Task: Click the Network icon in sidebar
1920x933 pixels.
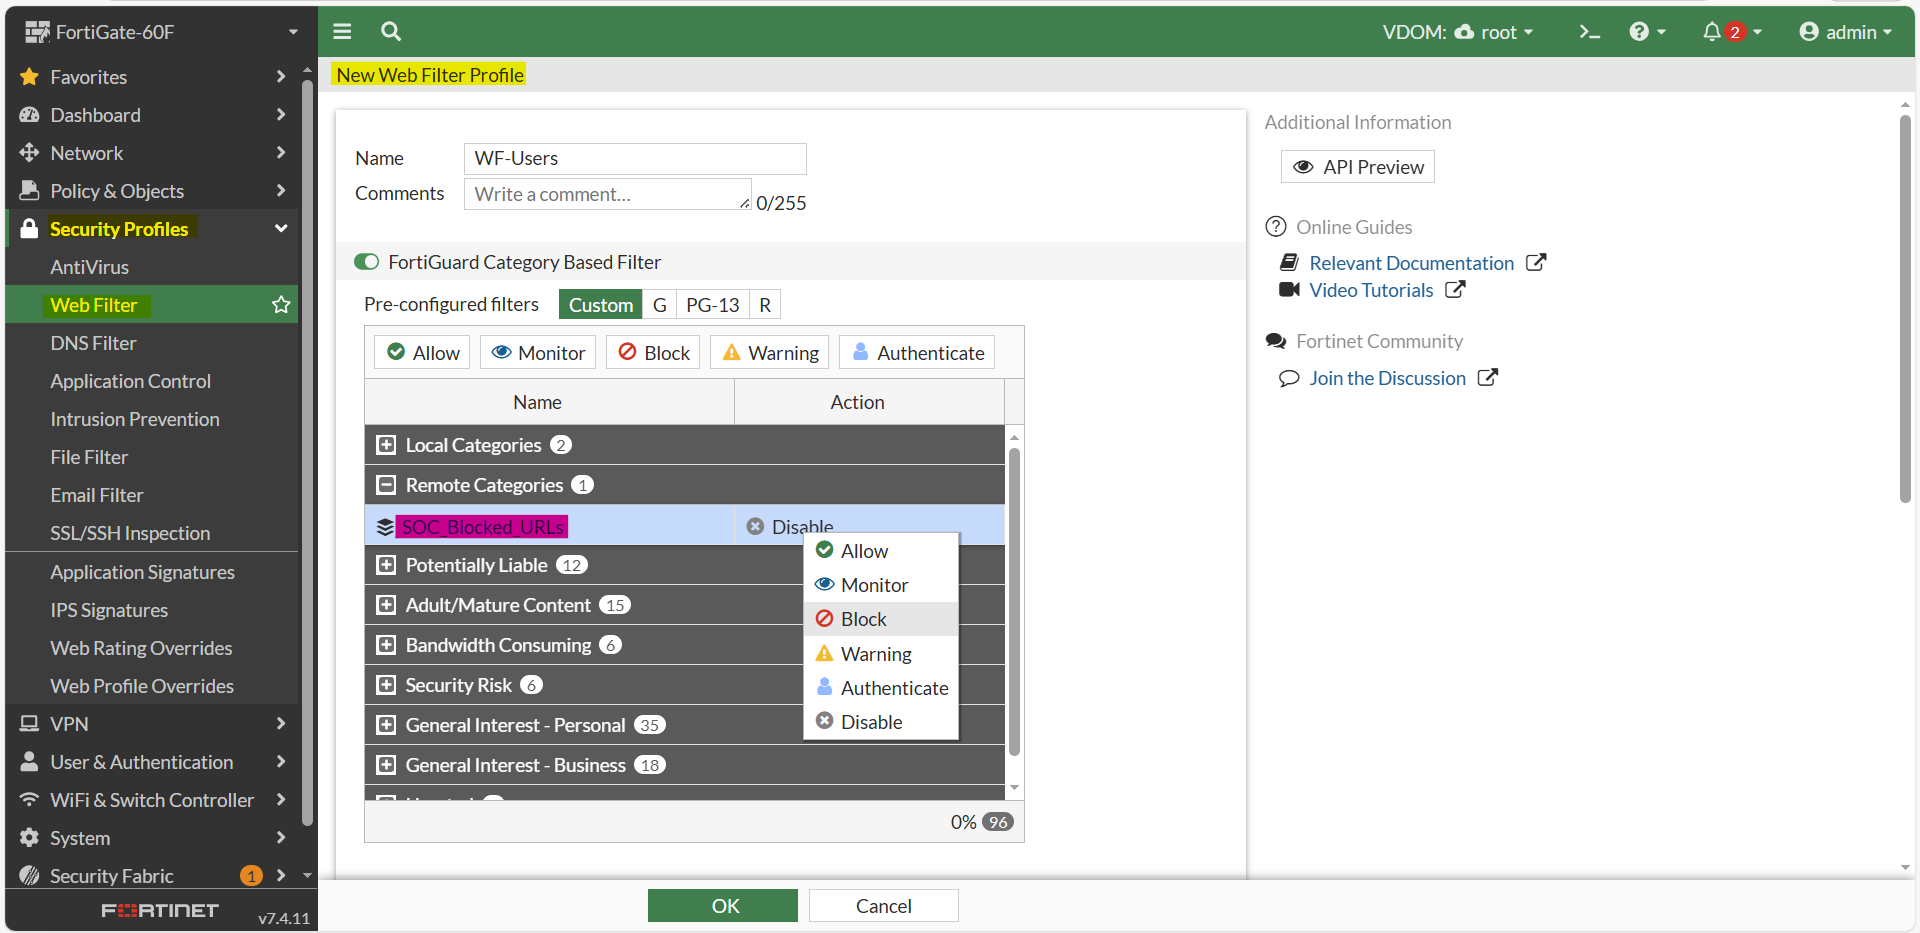Action: (x=29, y=153)
